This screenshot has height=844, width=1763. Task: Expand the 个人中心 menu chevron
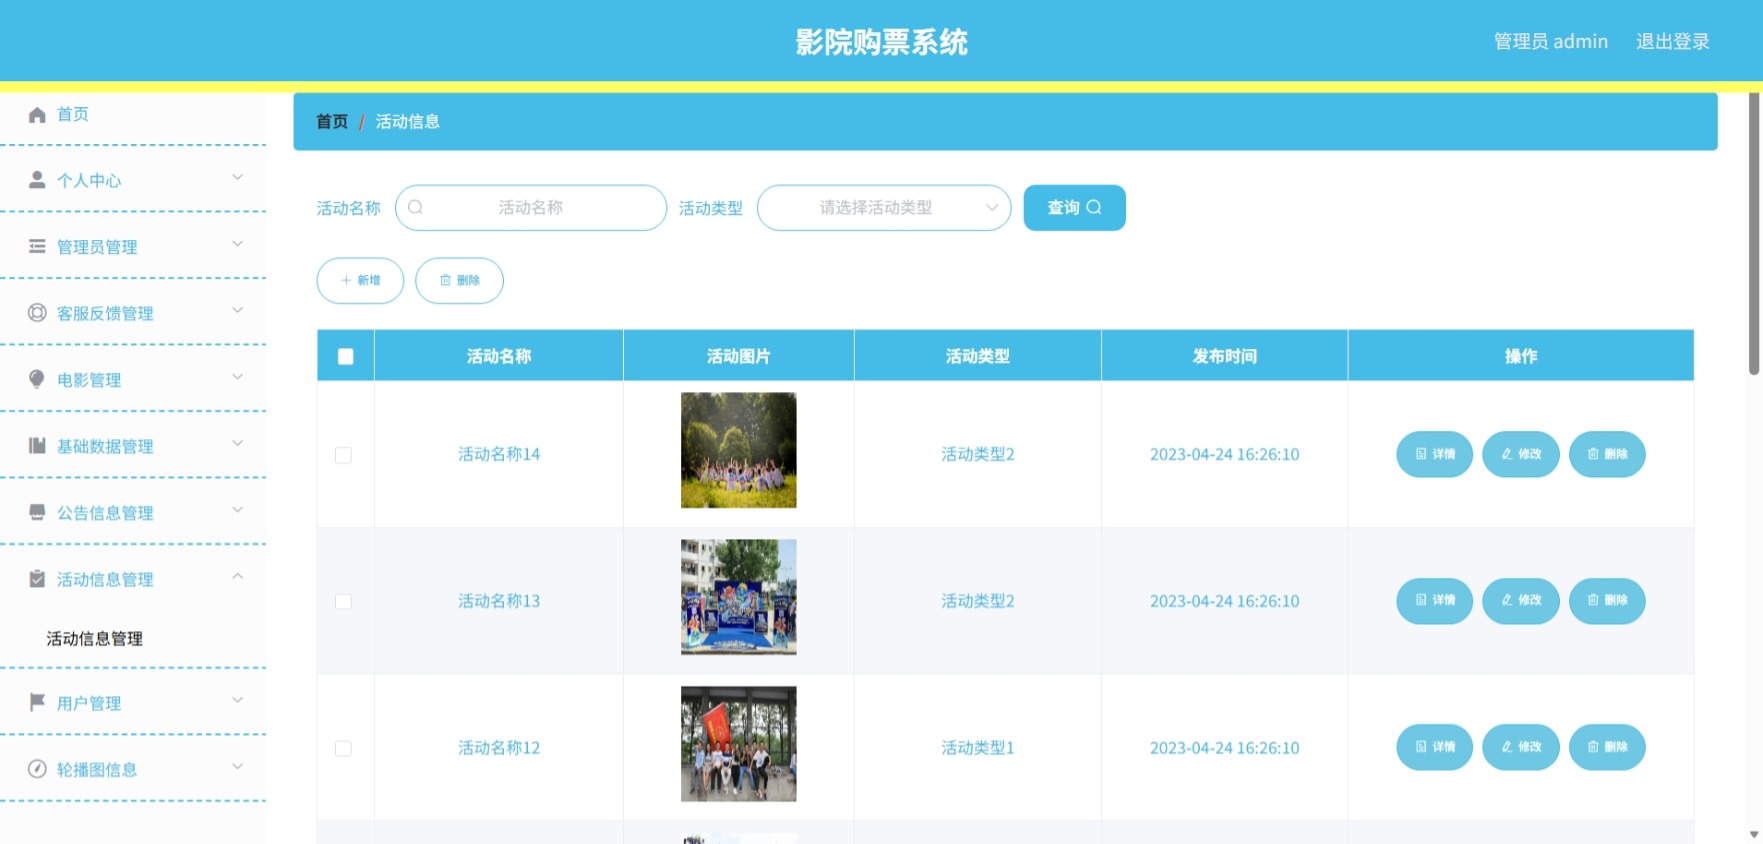pyautogui.click(x=238, y=177)
